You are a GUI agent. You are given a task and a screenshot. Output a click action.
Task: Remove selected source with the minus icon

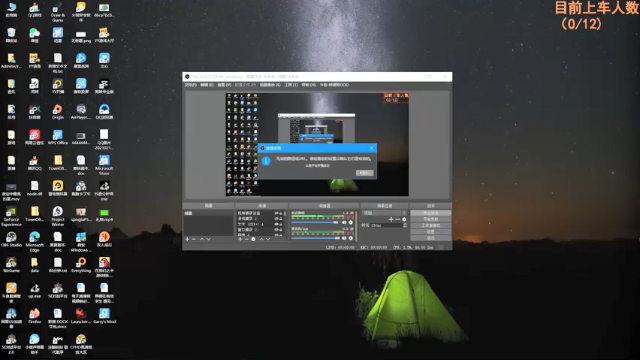247,239
